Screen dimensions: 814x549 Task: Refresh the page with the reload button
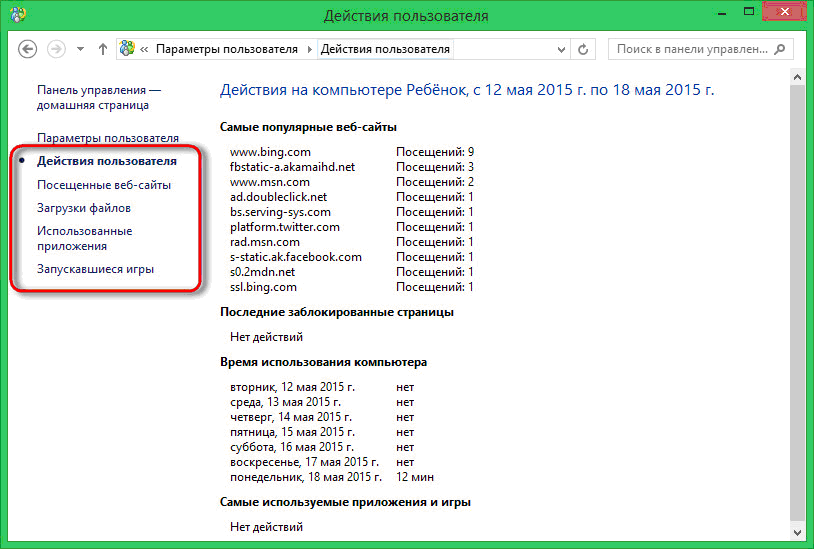(583, 49)
